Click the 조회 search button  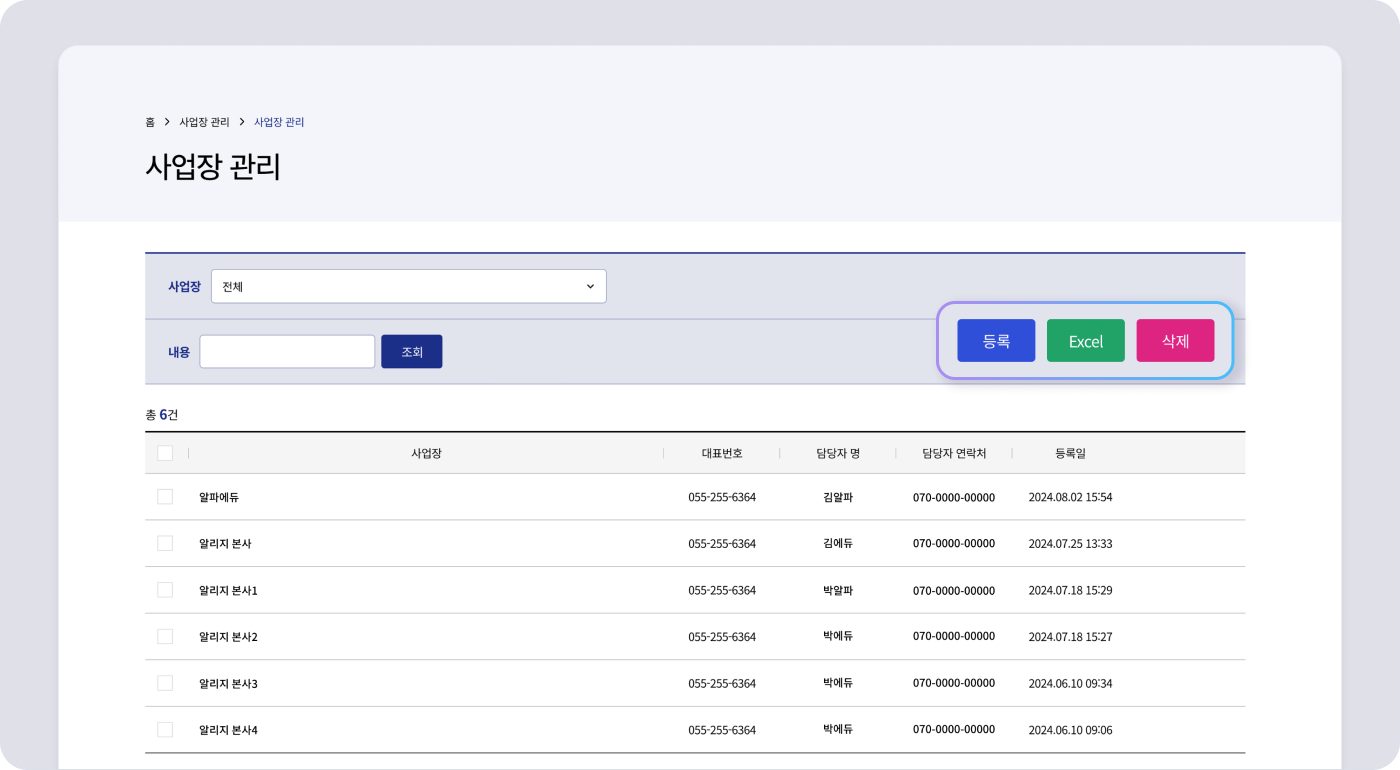[411, 352]
